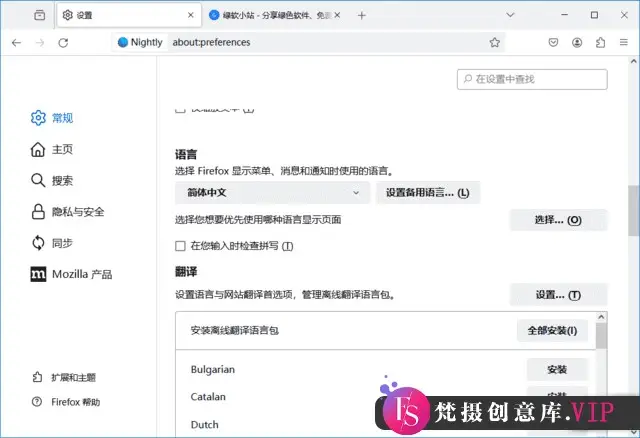Select 隐私与安全 in the sidebar

click(68, 212)
